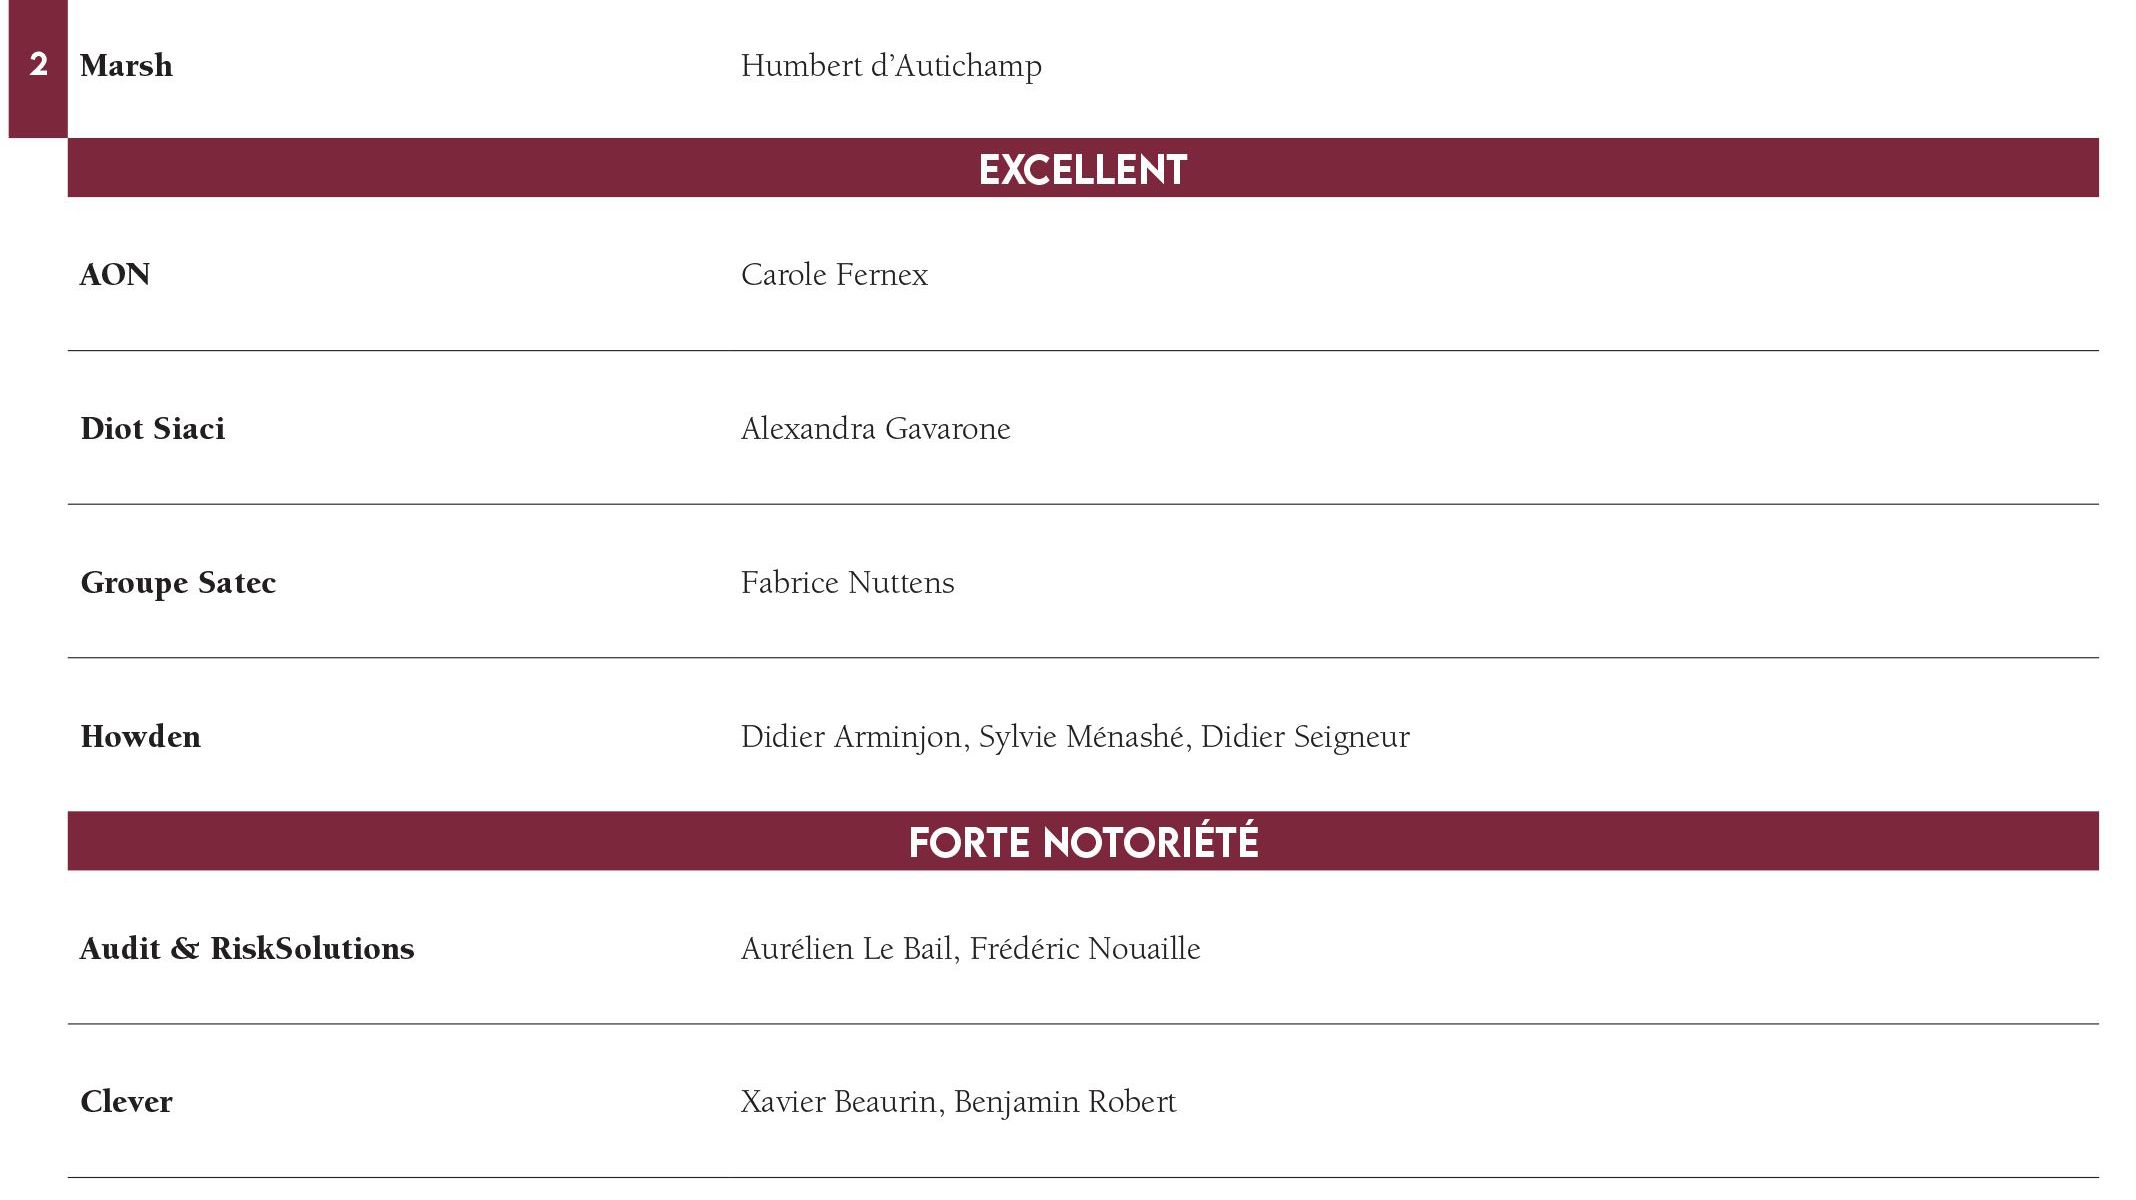This screenshot has height=1200, width=2136.
Task: Click the number 2 rank badge
Action: pos(38,65)
